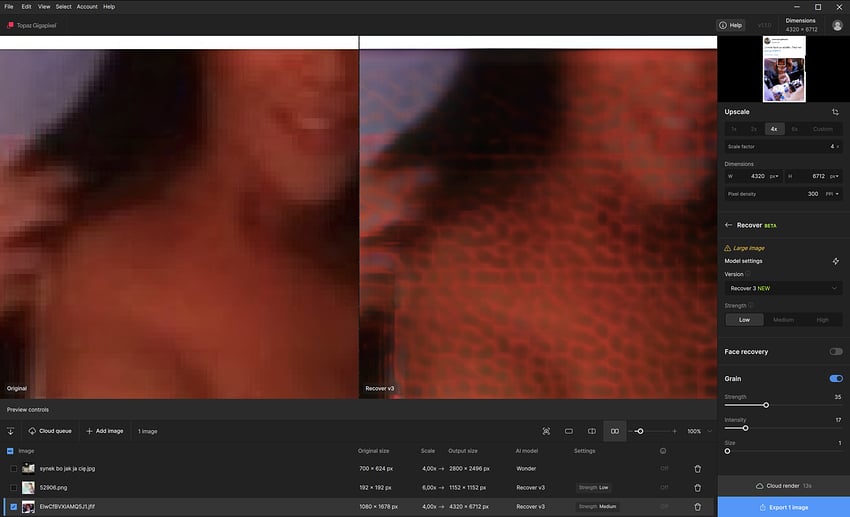
Task: Click the lightning icon beside Model settings
Action: coord(835,261)
